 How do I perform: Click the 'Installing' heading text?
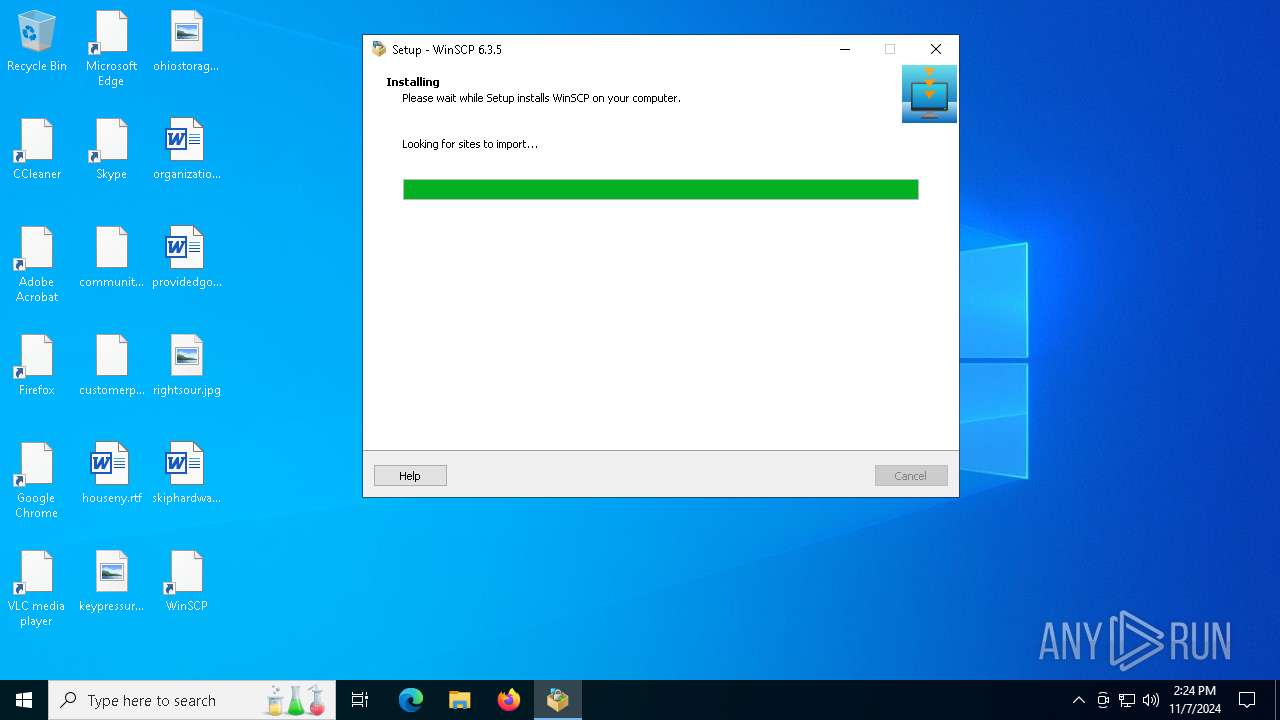coord(413,82)
